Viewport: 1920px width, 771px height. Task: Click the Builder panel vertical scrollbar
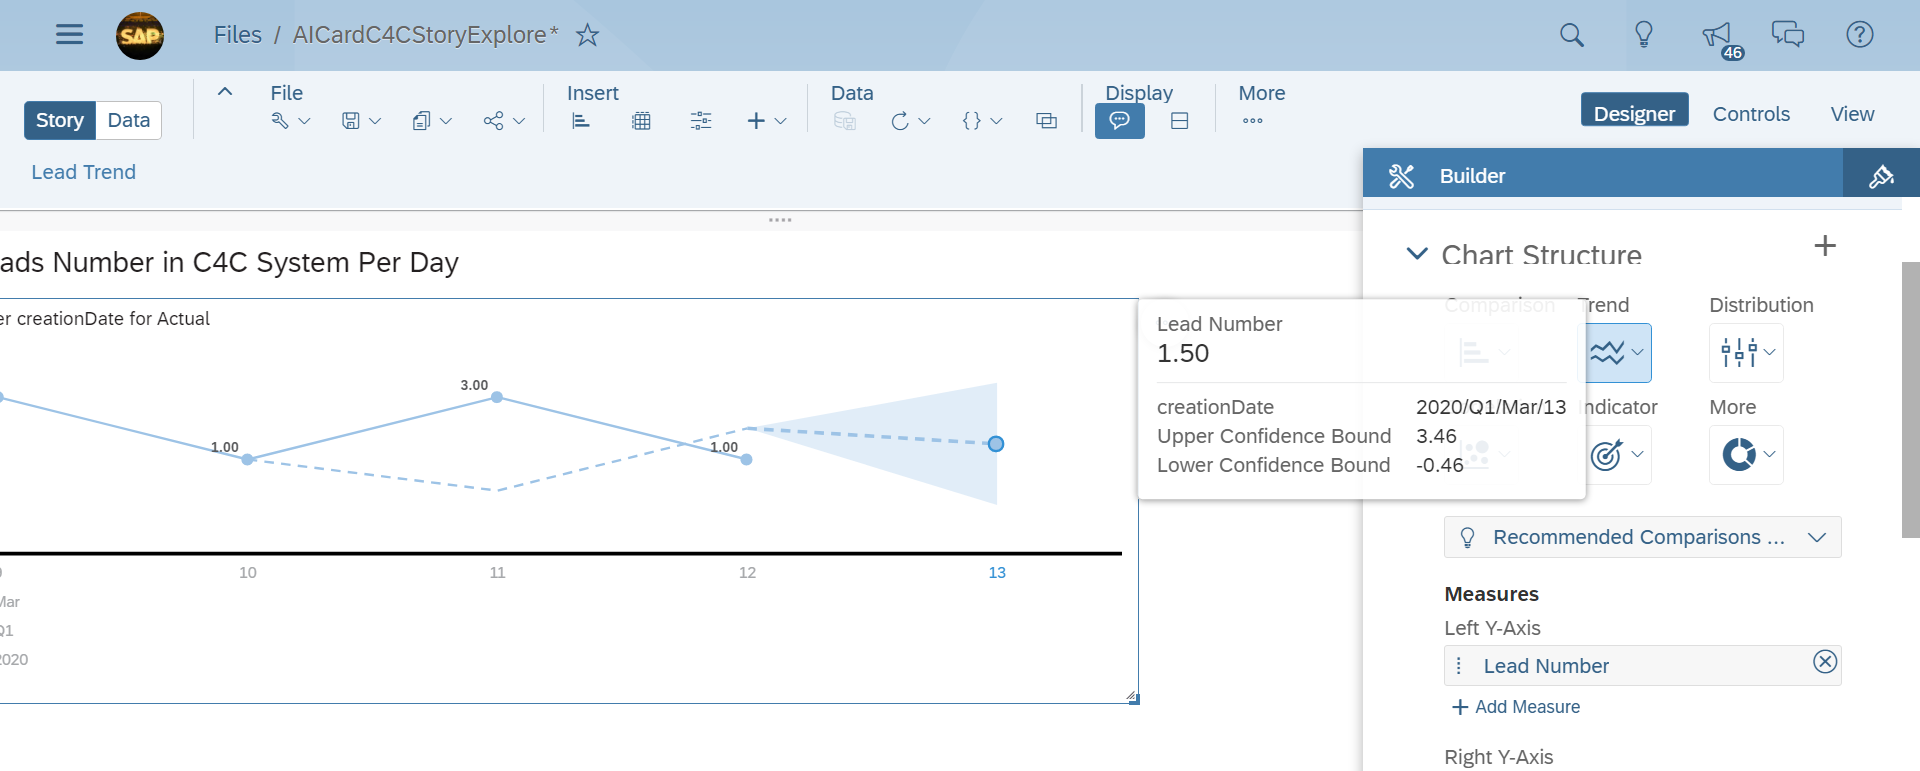pyautogui.click(x=1910, y=400)
